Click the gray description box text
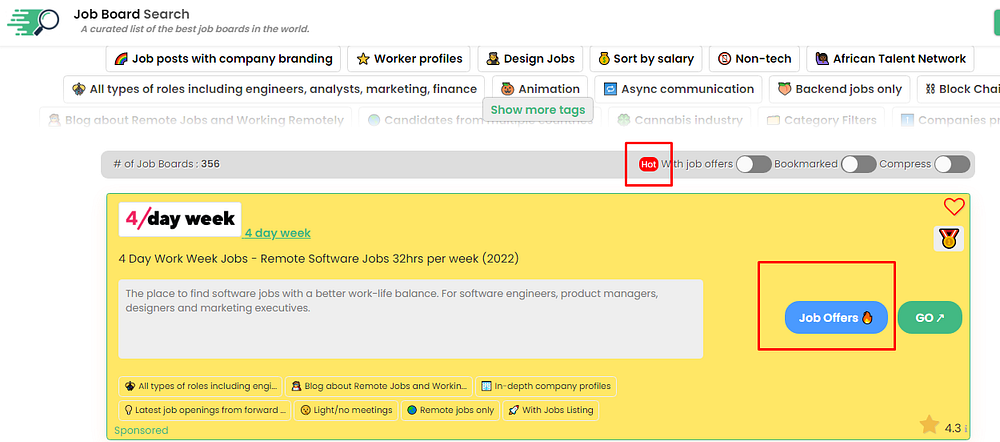The width and height of the screenshot is (1000, 442). [411, 318]
